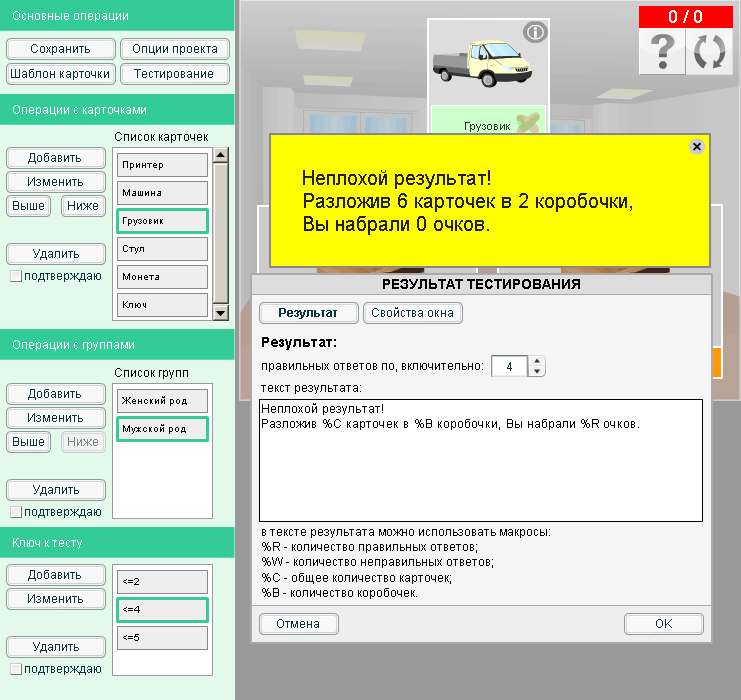Select the <=2 test key entry
741x700 pixels.
pyautogui.click(x=162, y=581)
